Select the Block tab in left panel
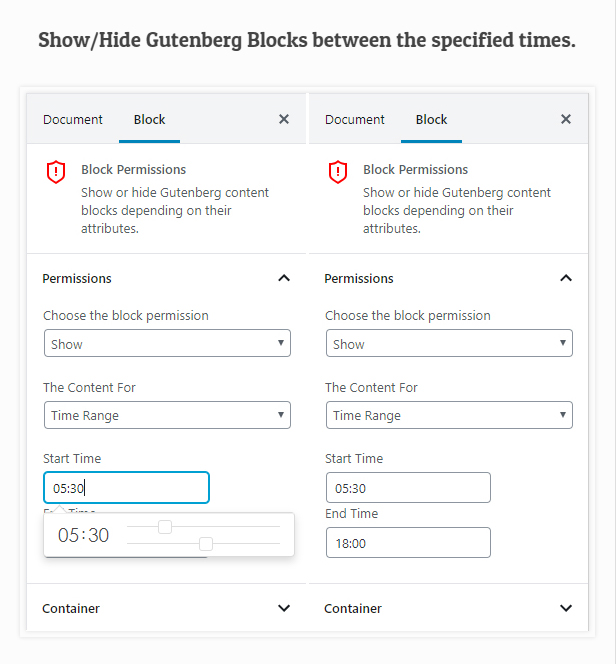The image size is (616, 664). click(x=149, y=119)
